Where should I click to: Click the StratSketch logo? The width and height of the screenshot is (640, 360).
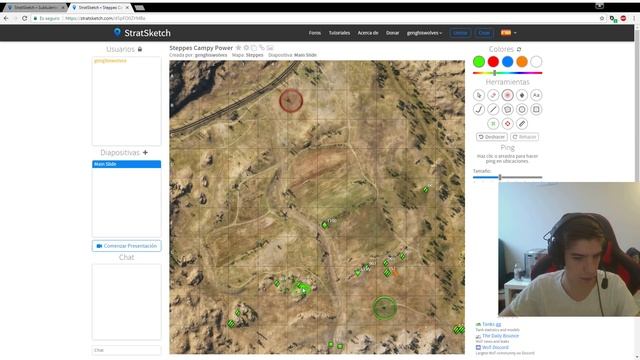(142, 33)
